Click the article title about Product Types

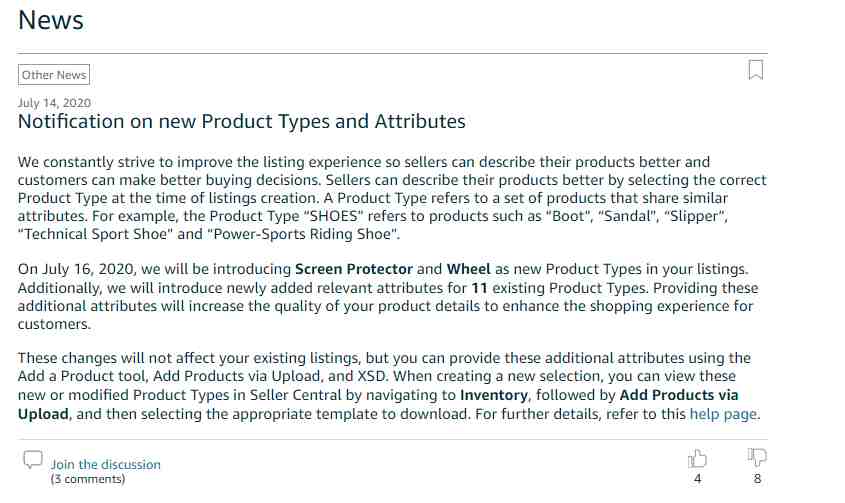[241, 121]
